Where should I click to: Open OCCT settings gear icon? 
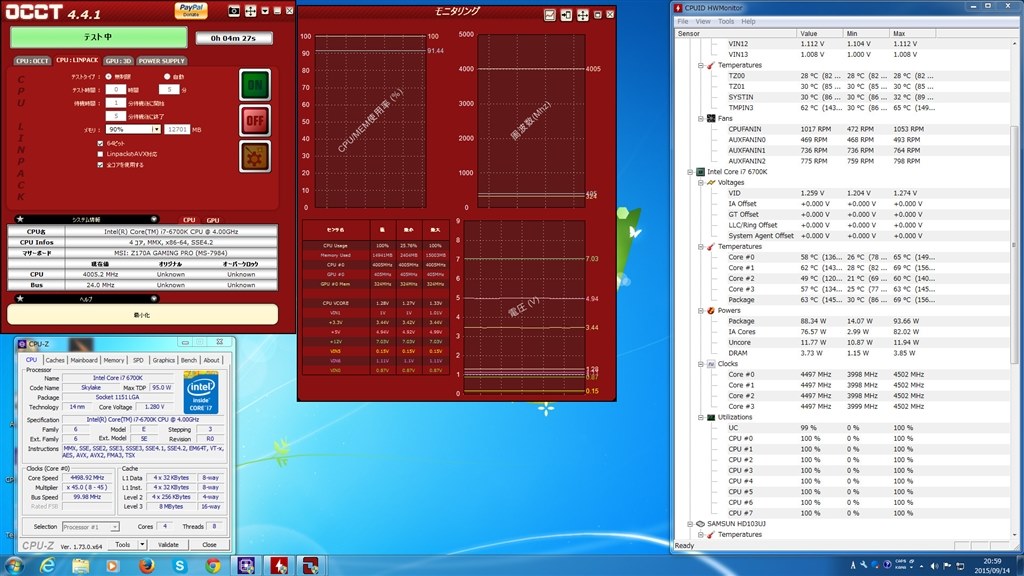255,156
